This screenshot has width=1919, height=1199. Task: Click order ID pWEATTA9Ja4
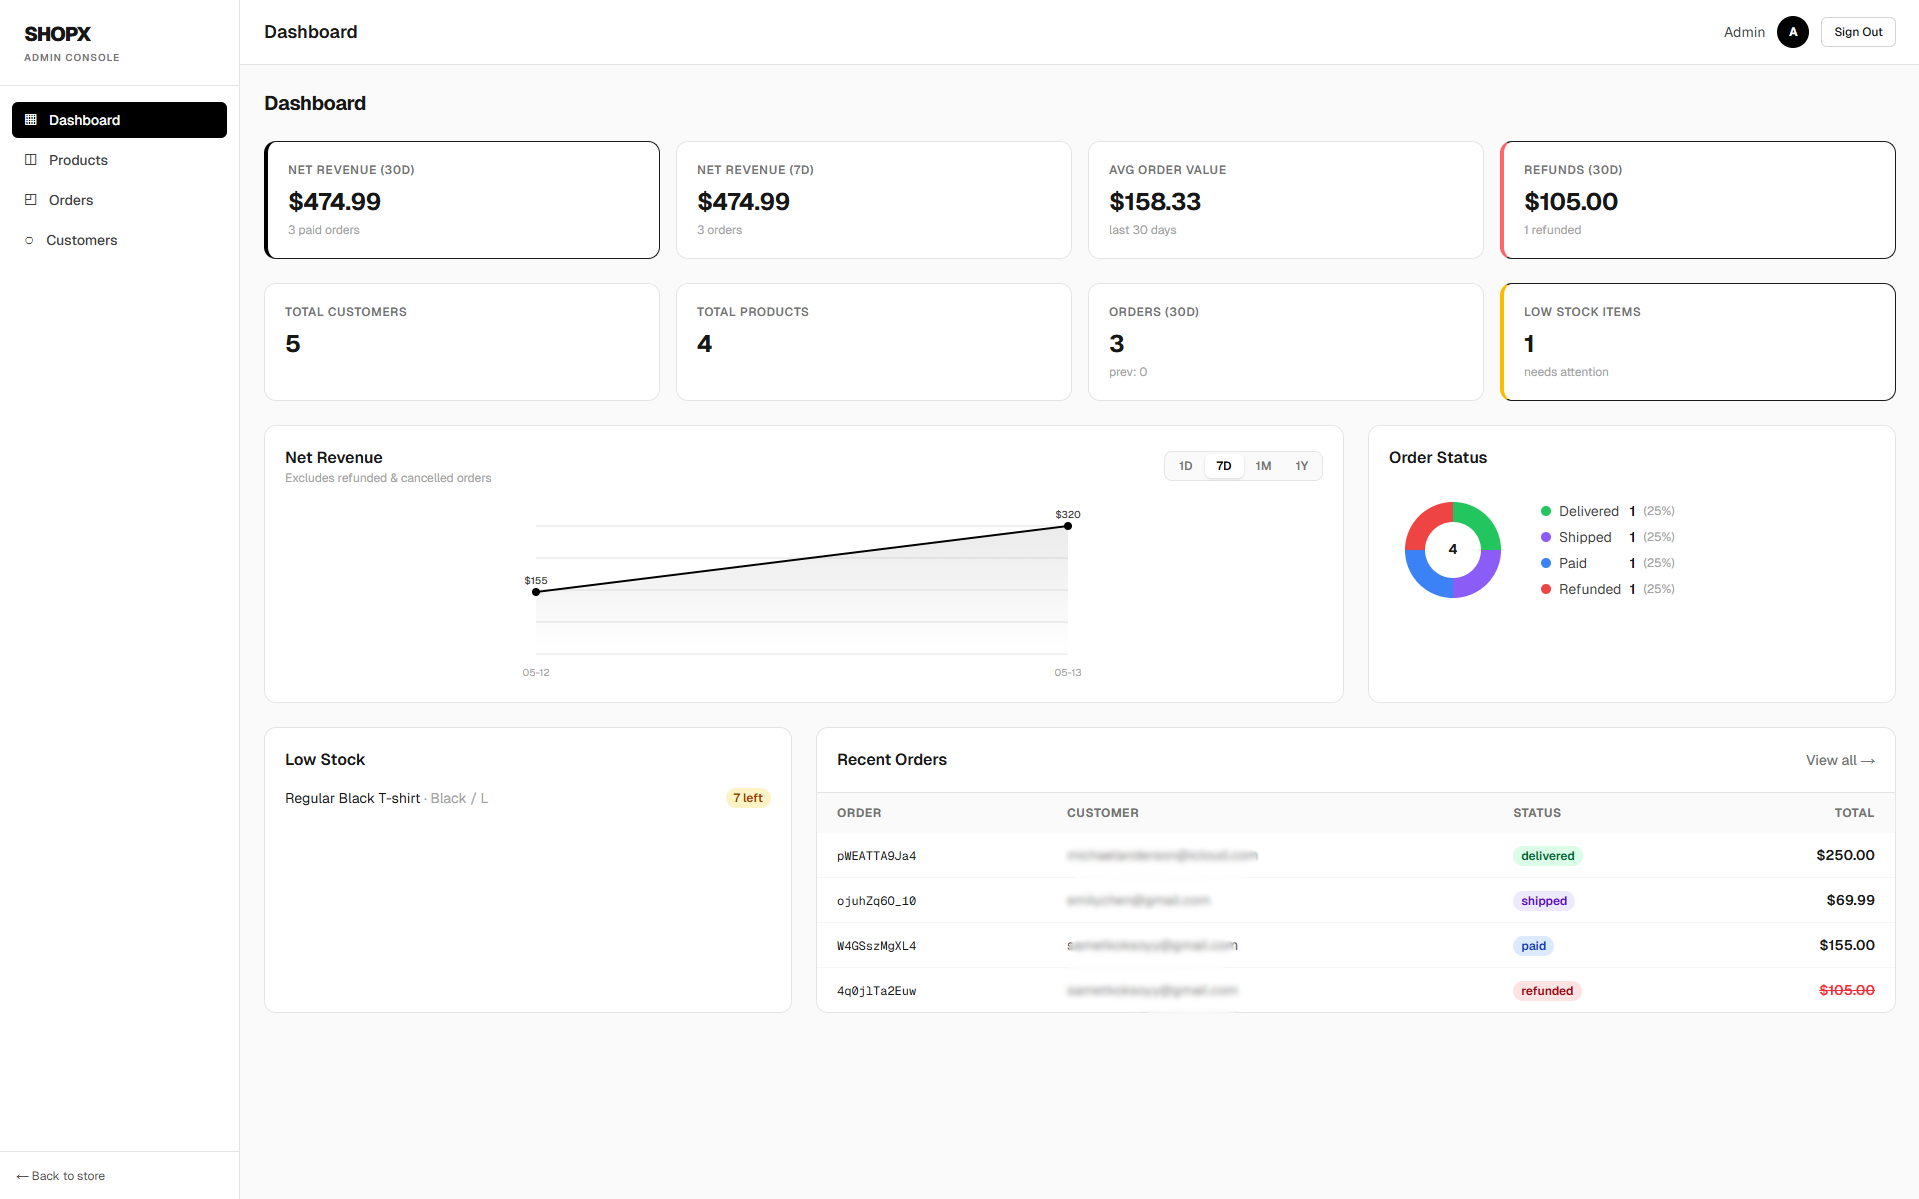coord(876,856)
